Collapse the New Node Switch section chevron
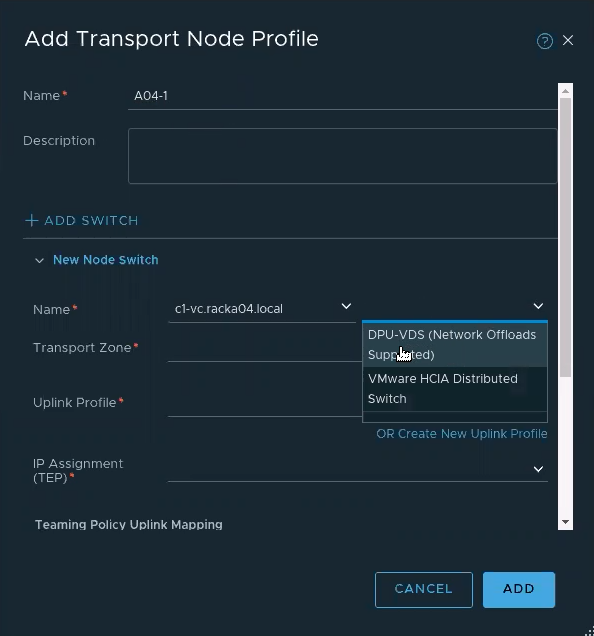The image size is (594, 636). click(x=39, y=260)
